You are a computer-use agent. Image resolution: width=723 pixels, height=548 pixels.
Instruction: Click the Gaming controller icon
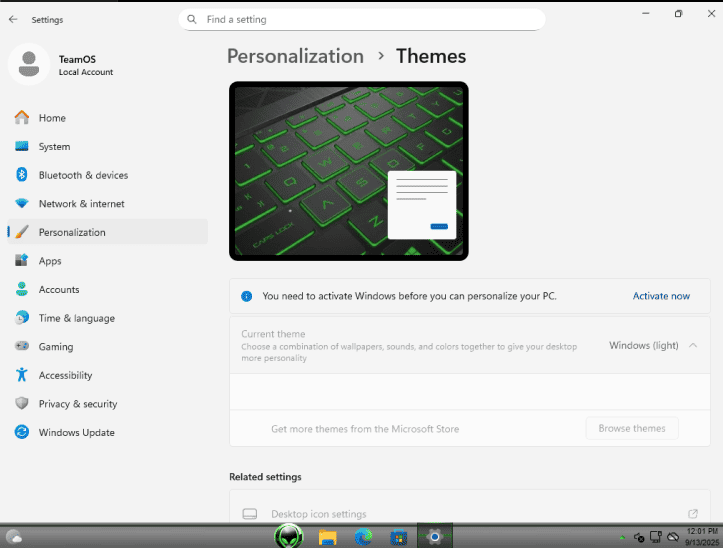22,346
